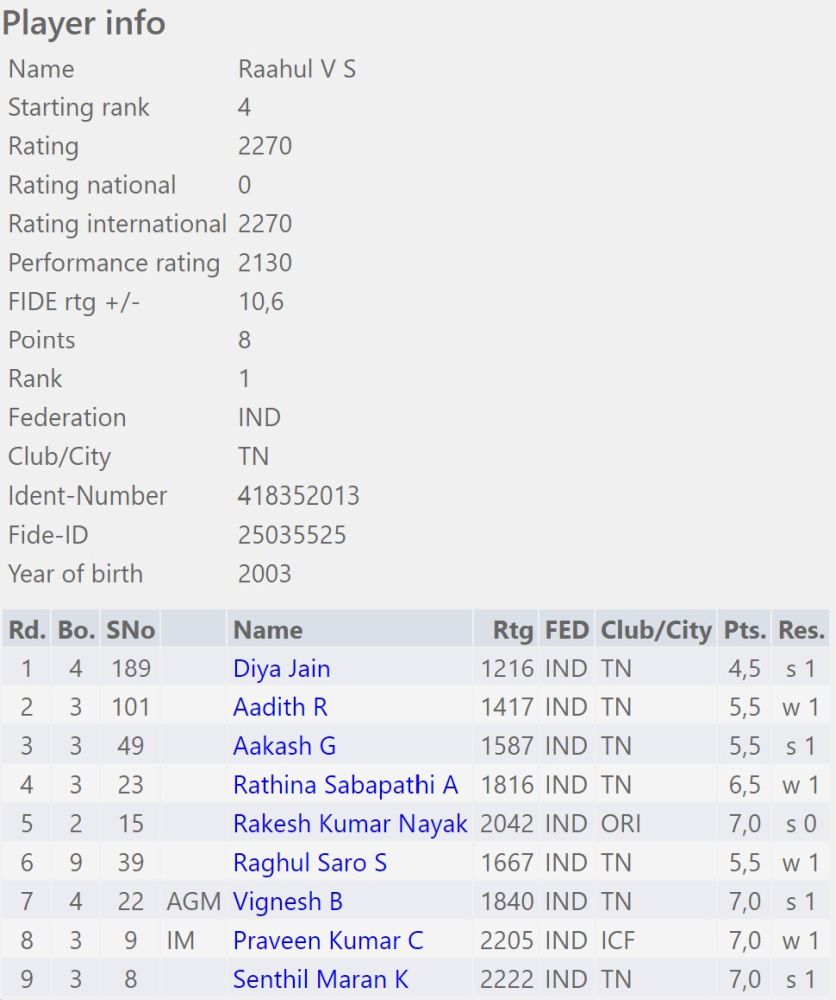Click the IM title in round 8 row
836x1000 pixels.
[181, 941]
